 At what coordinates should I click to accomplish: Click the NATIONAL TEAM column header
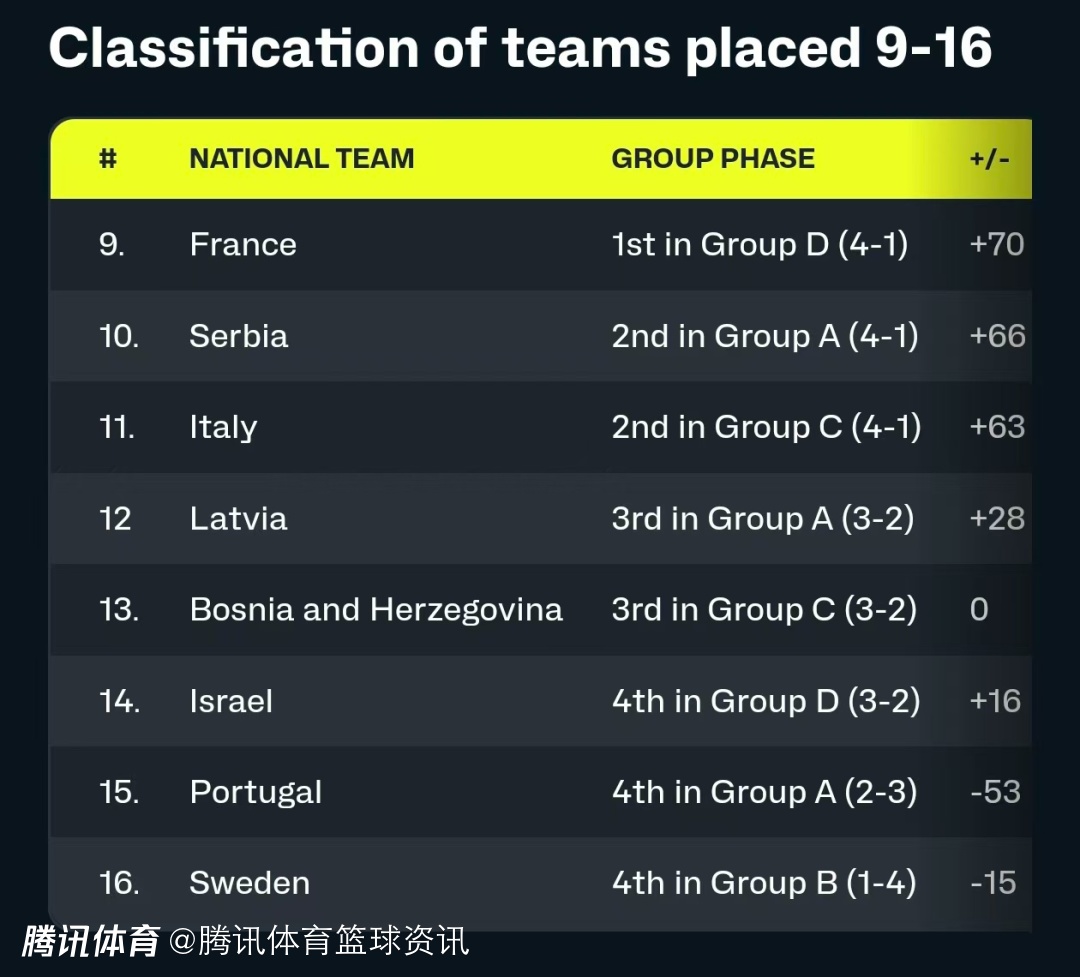pos(301,158)
